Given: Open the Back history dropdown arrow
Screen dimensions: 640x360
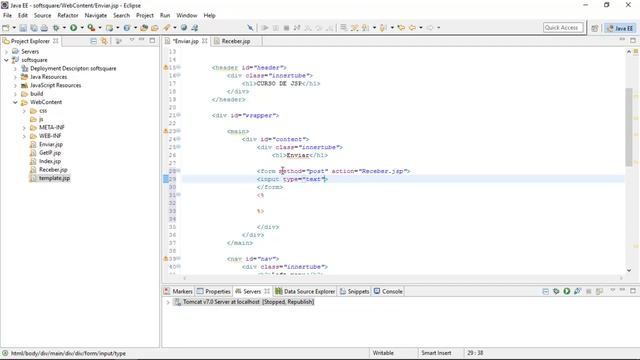Looking at the screenshot, I should click(421, 28).
